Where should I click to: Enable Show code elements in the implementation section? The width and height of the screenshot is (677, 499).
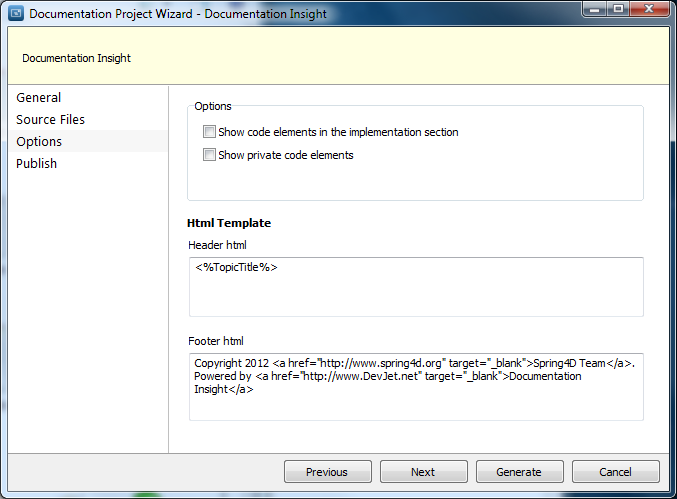pos(209,132)
